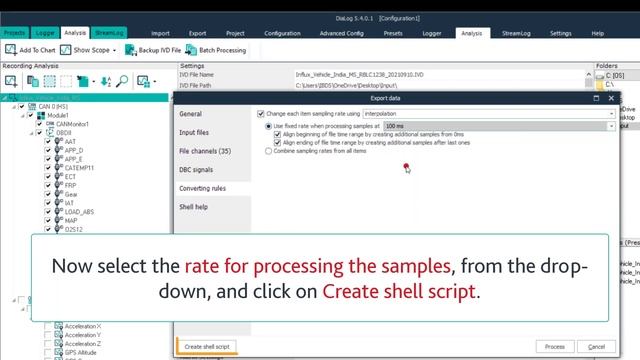Viewport: 640px width, 360px height.
Task: Collapse the Module1 tree node
Action: [x=23, y=116]
